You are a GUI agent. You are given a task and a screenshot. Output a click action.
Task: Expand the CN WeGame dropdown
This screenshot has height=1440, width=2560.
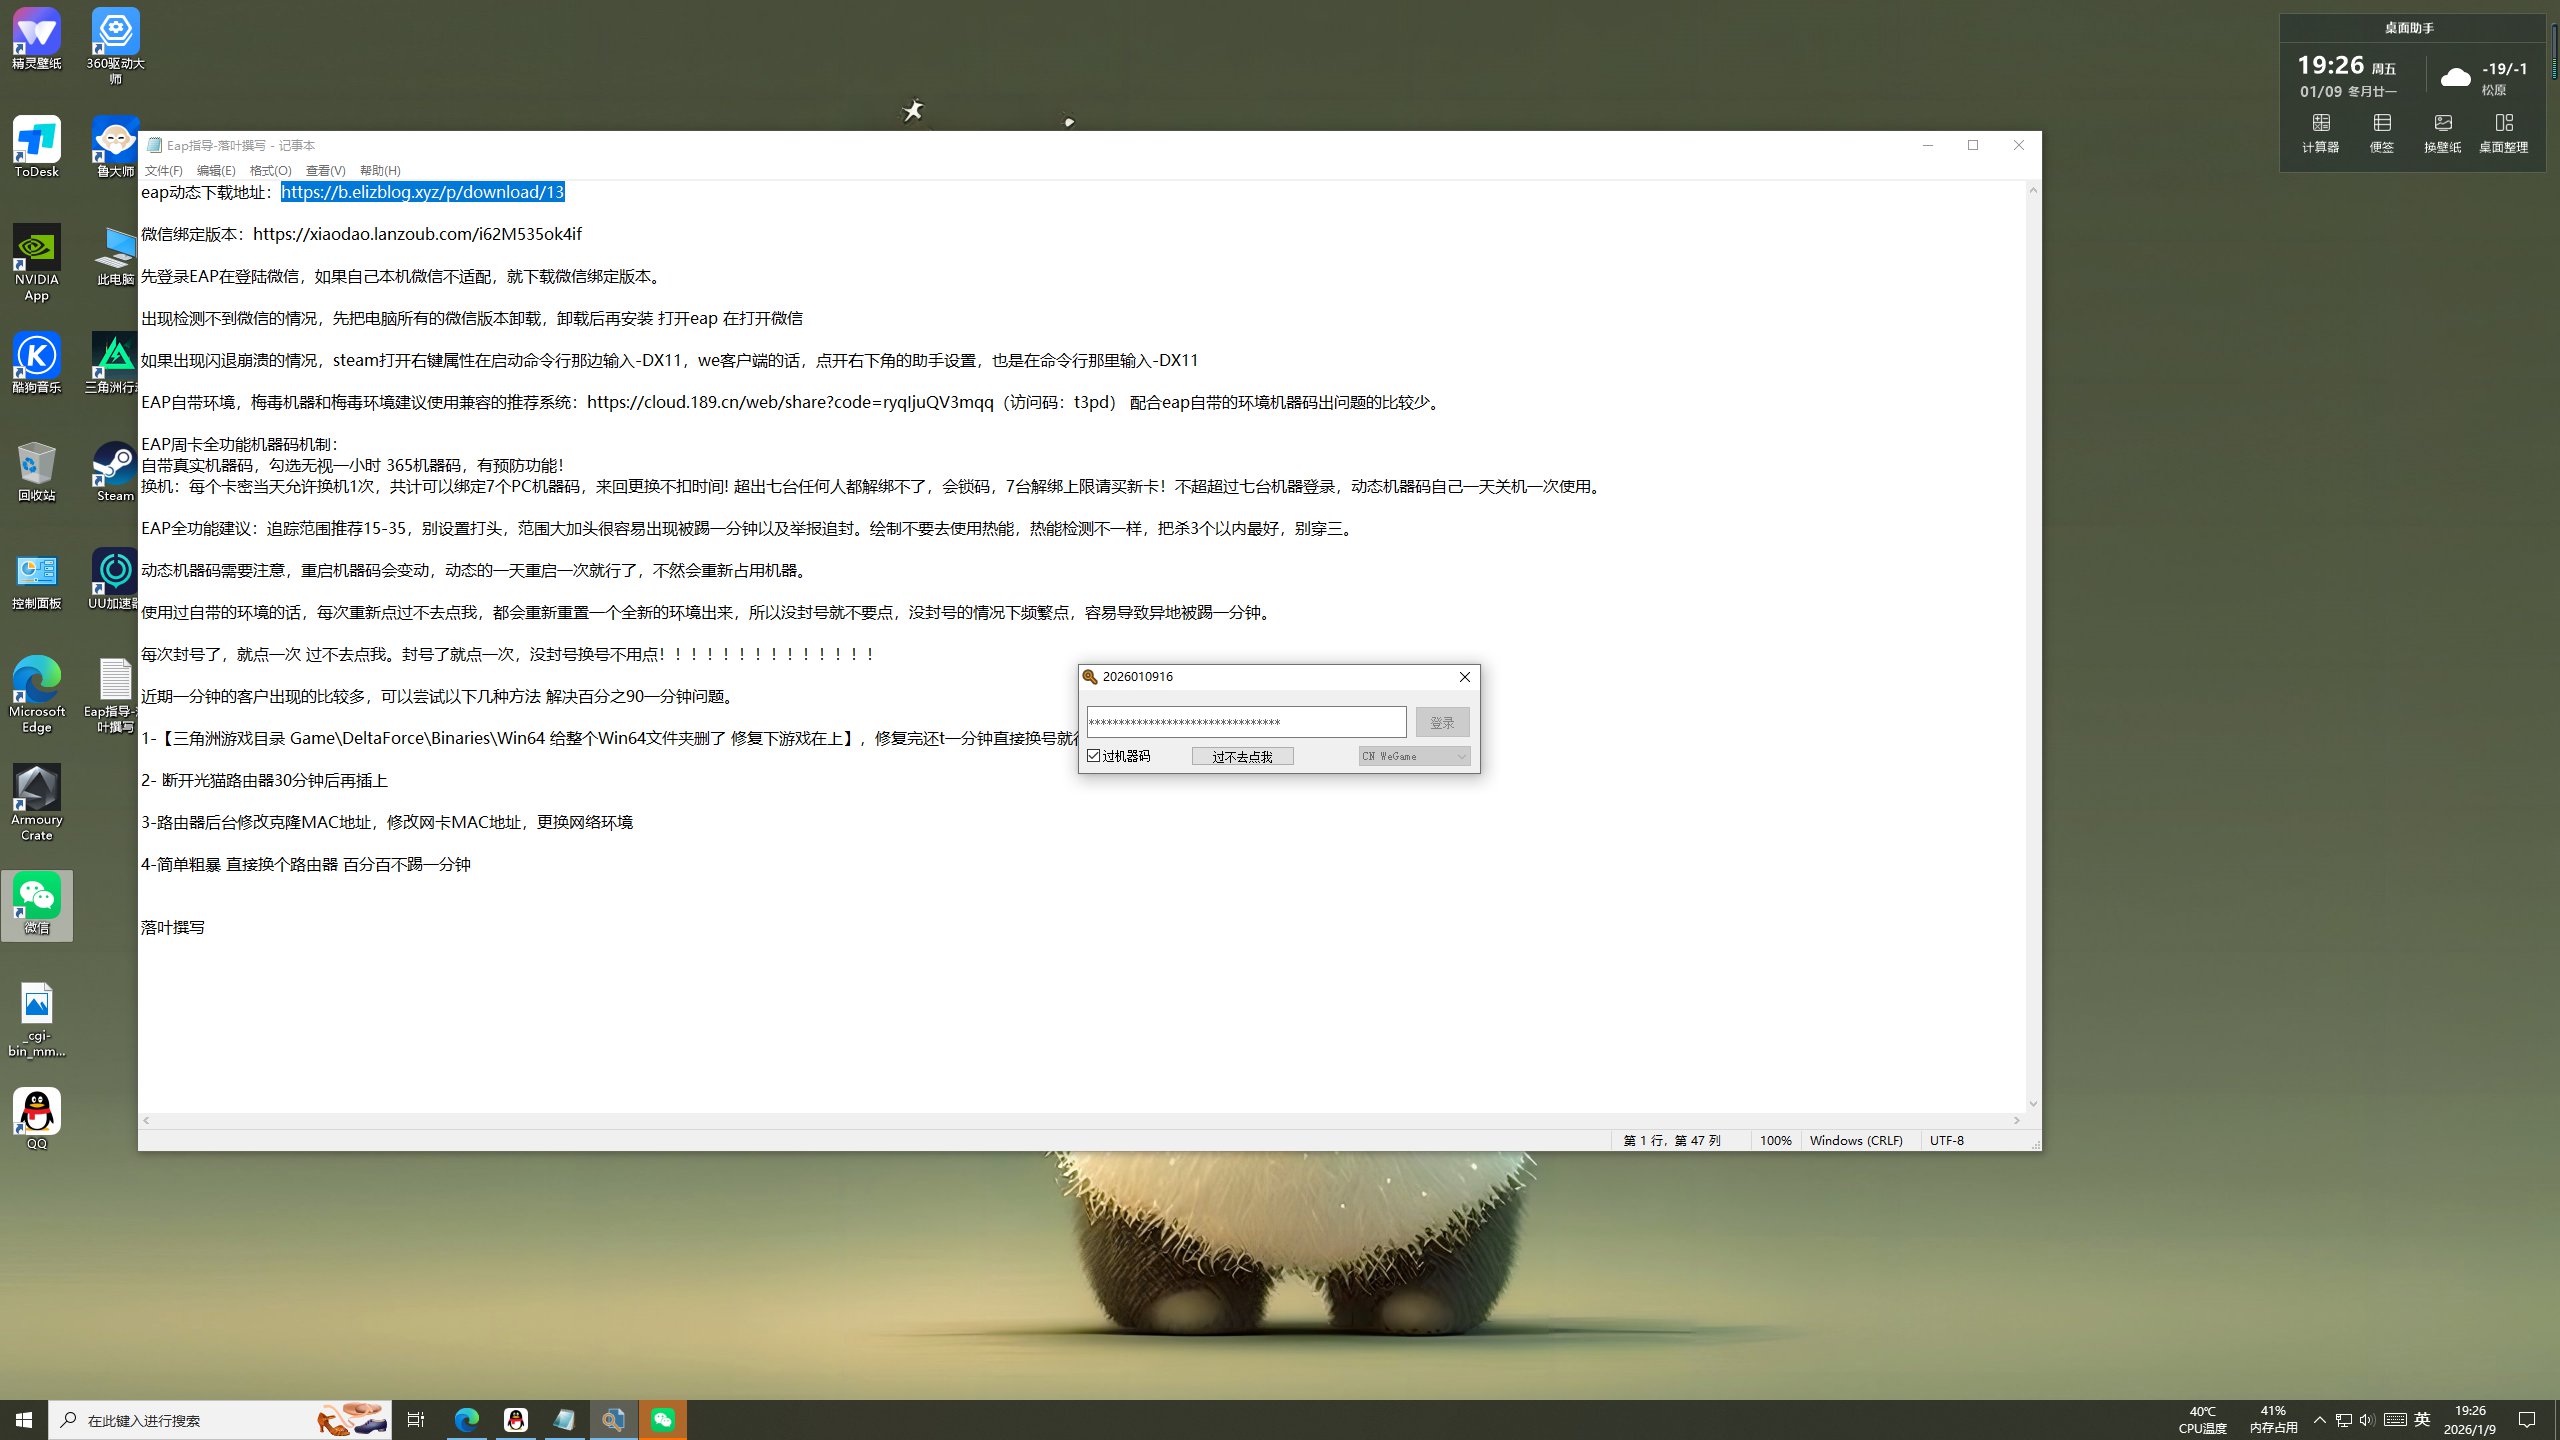[1413, 756]
